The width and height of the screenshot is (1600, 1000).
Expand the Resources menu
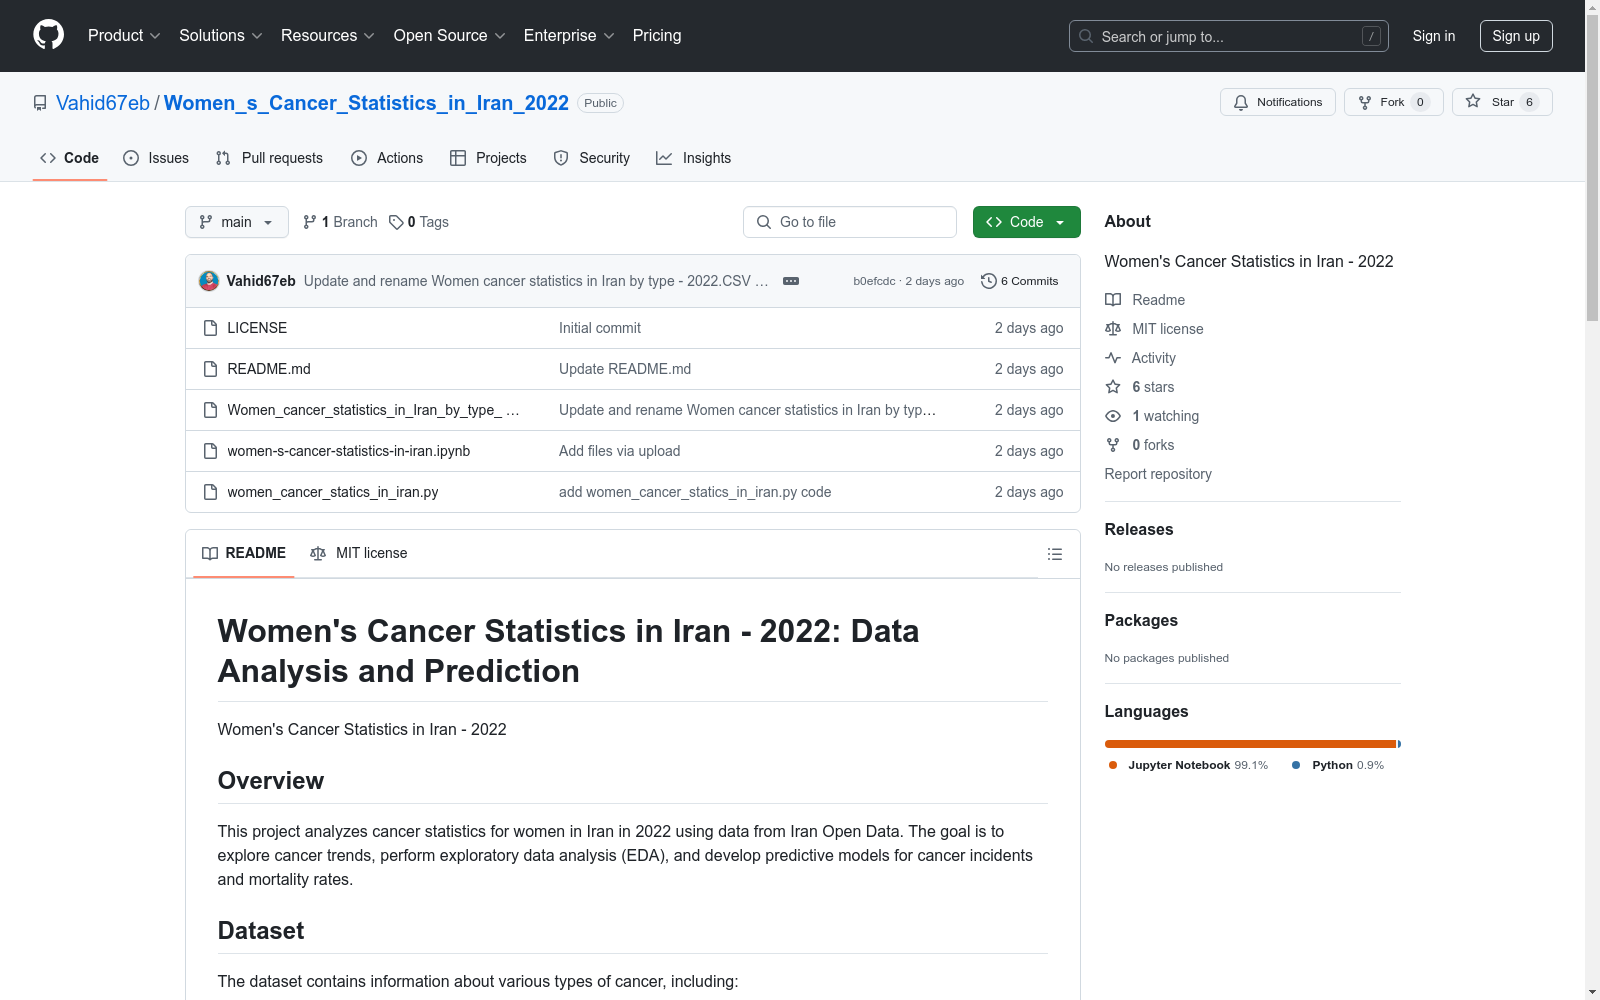[x=328, y=36]
